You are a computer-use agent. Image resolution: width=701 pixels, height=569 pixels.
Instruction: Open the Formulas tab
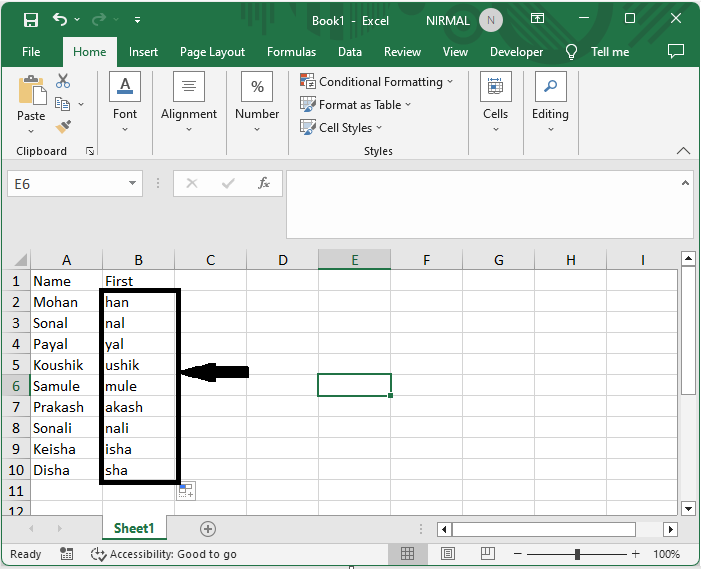coord(291,52)
